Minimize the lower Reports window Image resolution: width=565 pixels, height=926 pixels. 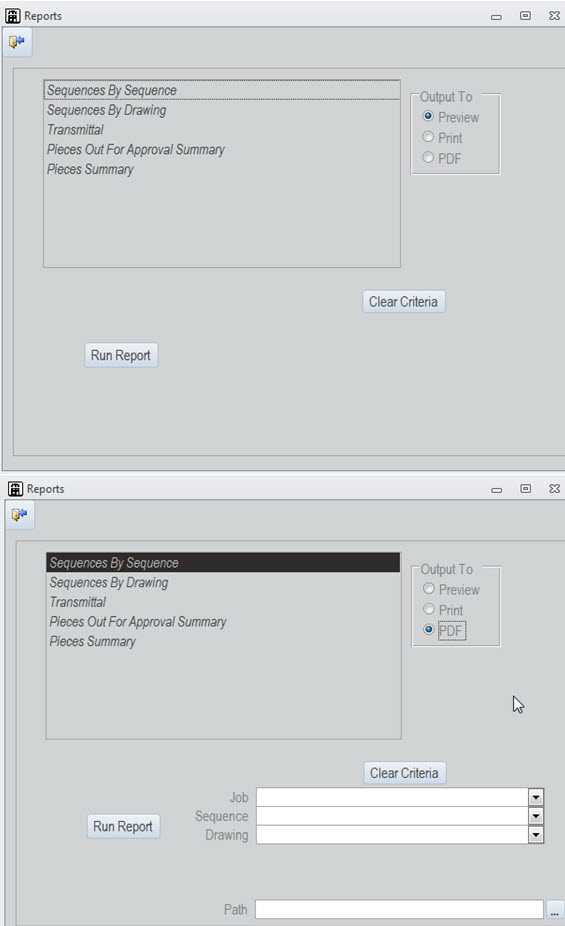(x=497, y=490)
